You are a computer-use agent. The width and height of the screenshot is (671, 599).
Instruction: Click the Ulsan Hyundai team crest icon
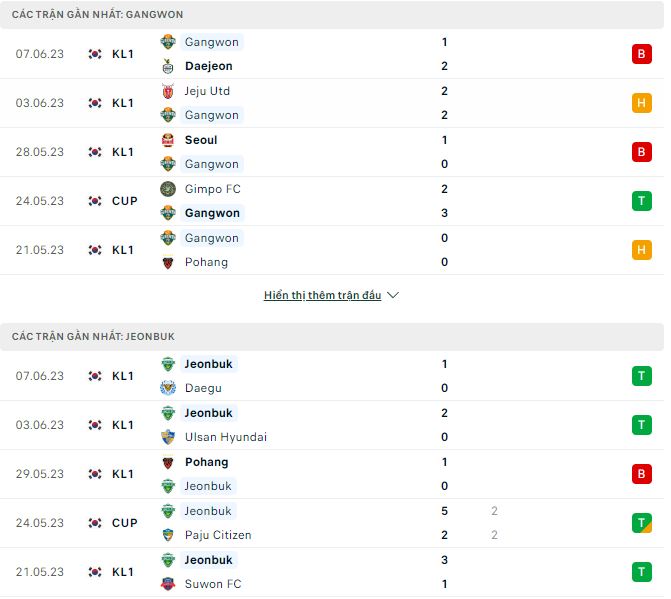coord(168,437)
